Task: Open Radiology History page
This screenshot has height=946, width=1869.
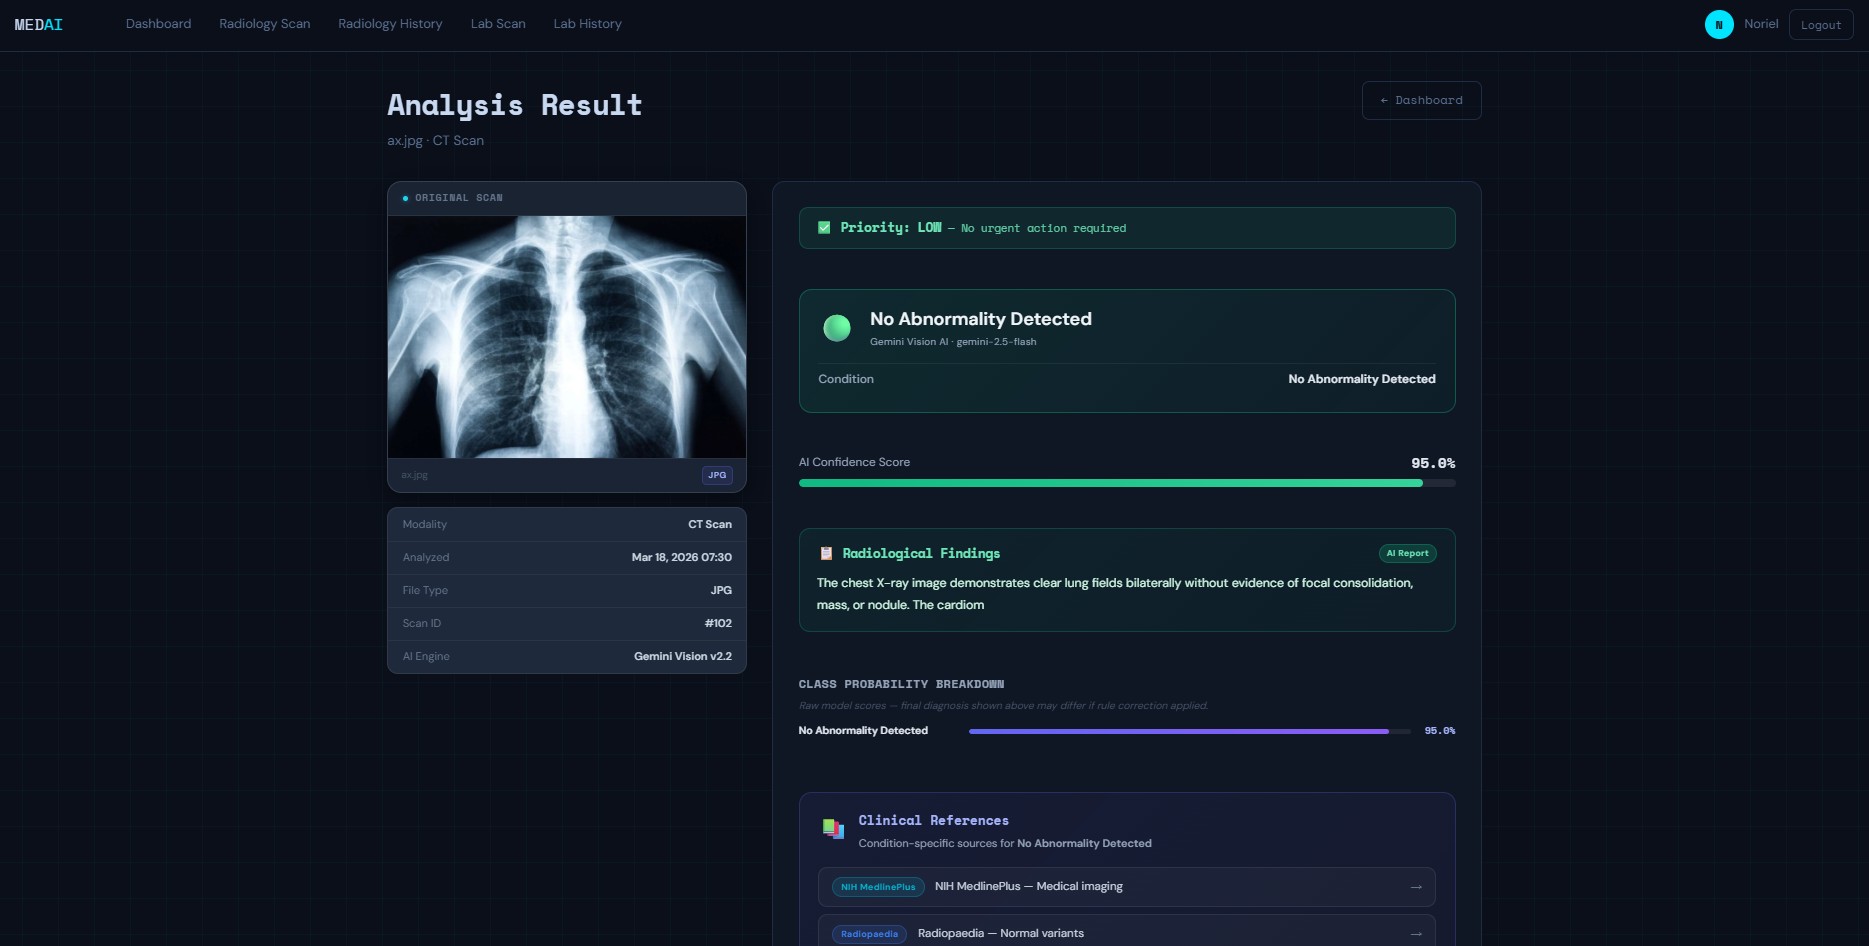Action: coord(390,24)
